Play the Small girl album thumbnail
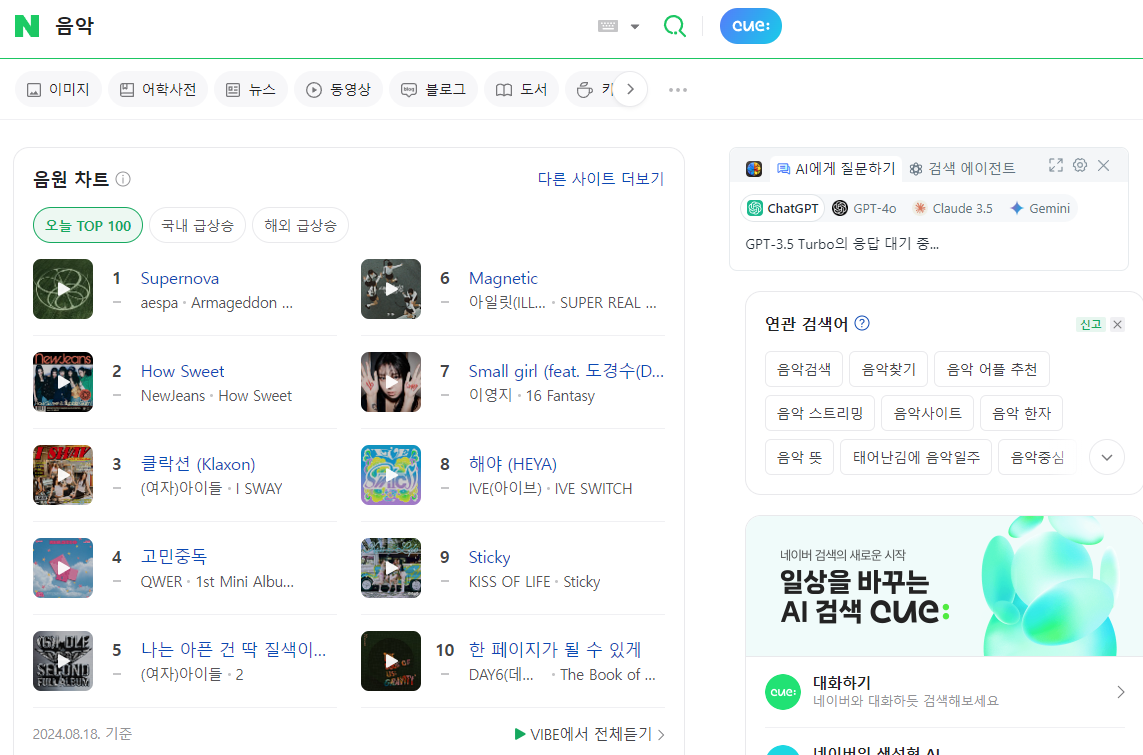This screenshot has width=1143, height=755. [x=391, y=382]
